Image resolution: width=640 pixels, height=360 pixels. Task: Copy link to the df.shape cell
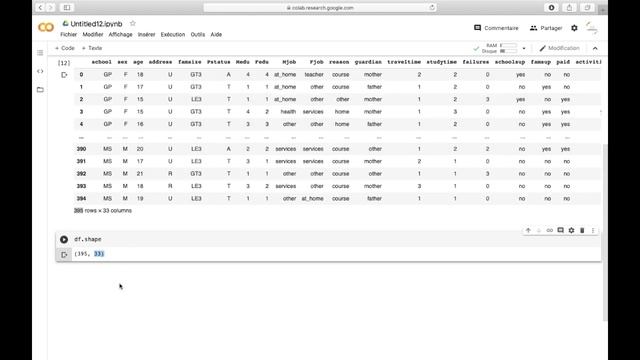coord(549,231)
